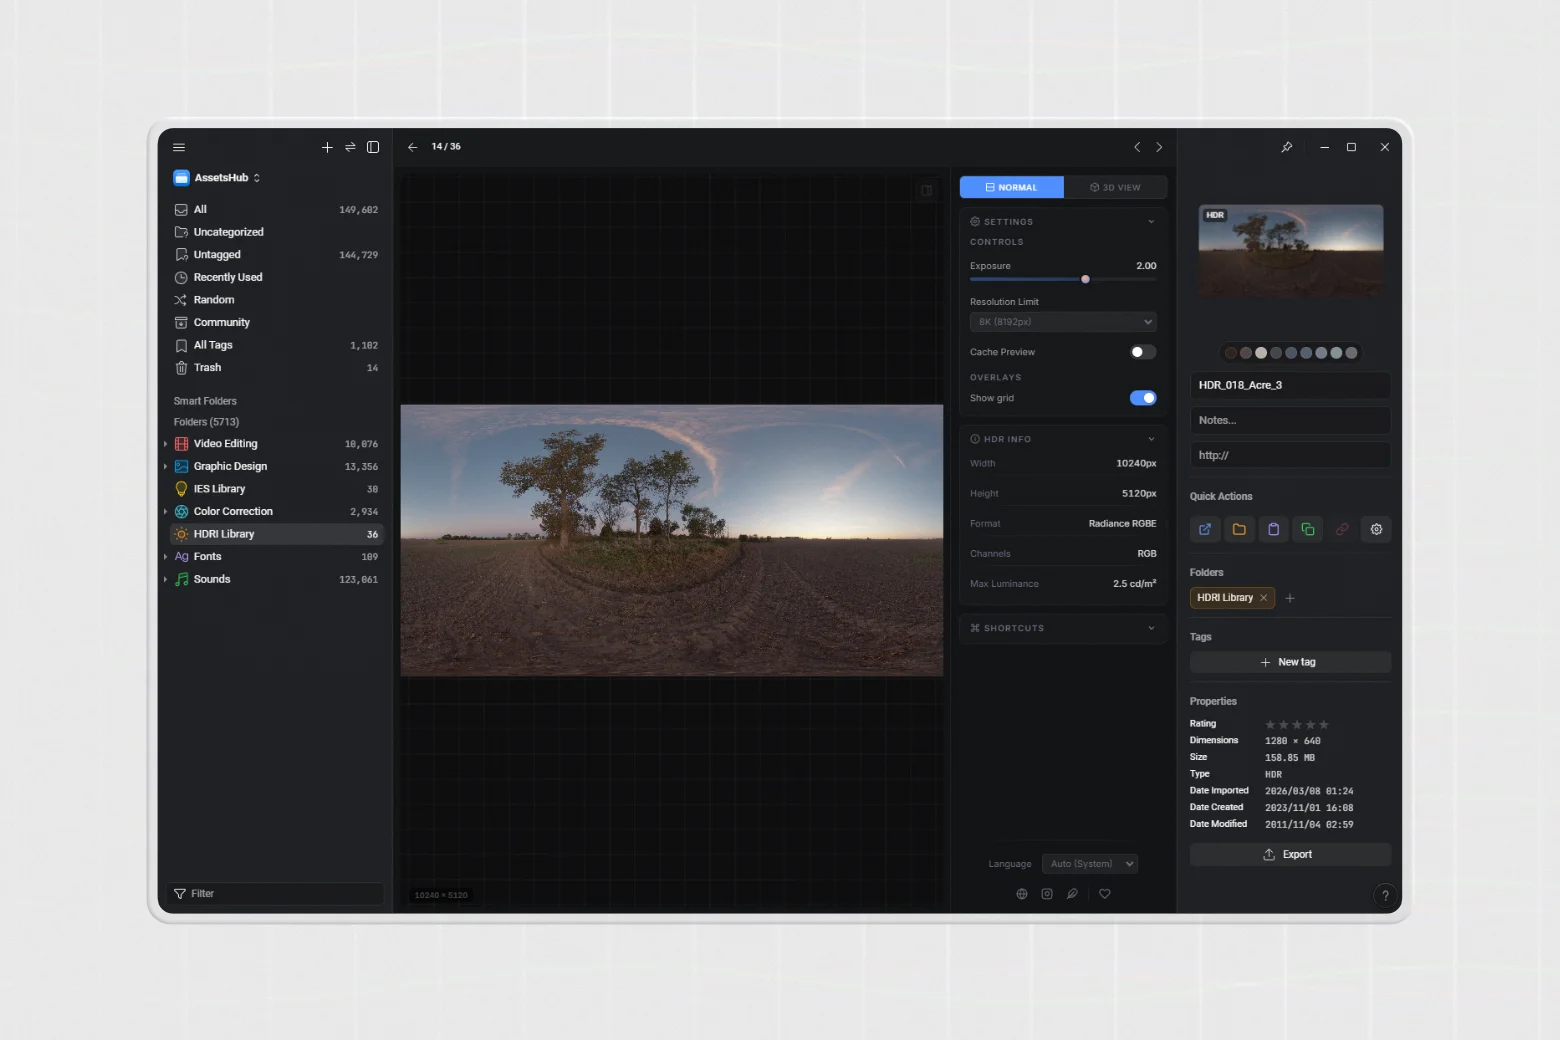Viewport: 1560px width, 1040px height.
Task: Click the heart icon below language
Action: [1105, 894]
